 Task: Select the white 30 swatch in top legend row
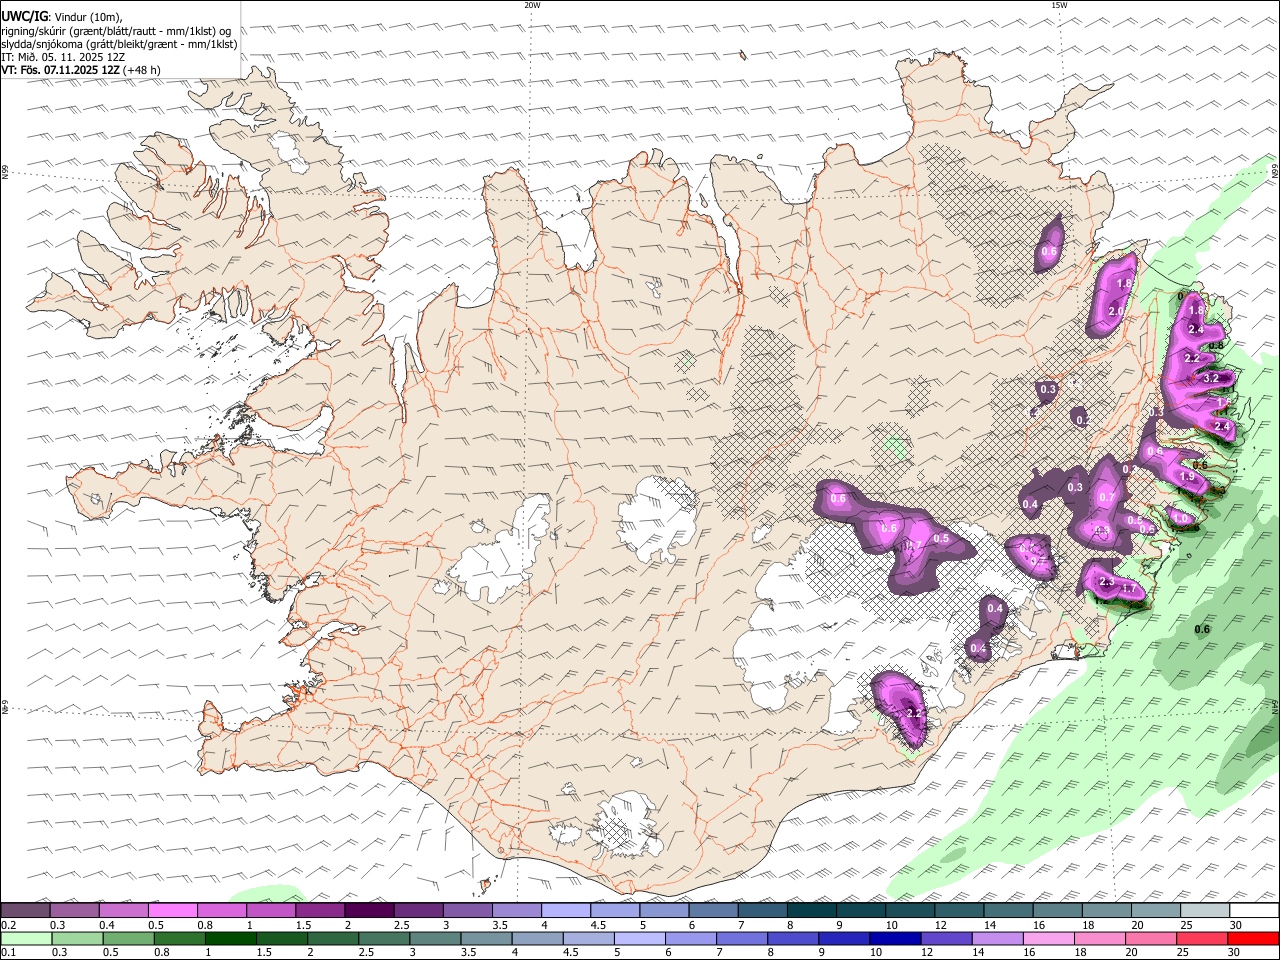click(x=1254, y=910)
